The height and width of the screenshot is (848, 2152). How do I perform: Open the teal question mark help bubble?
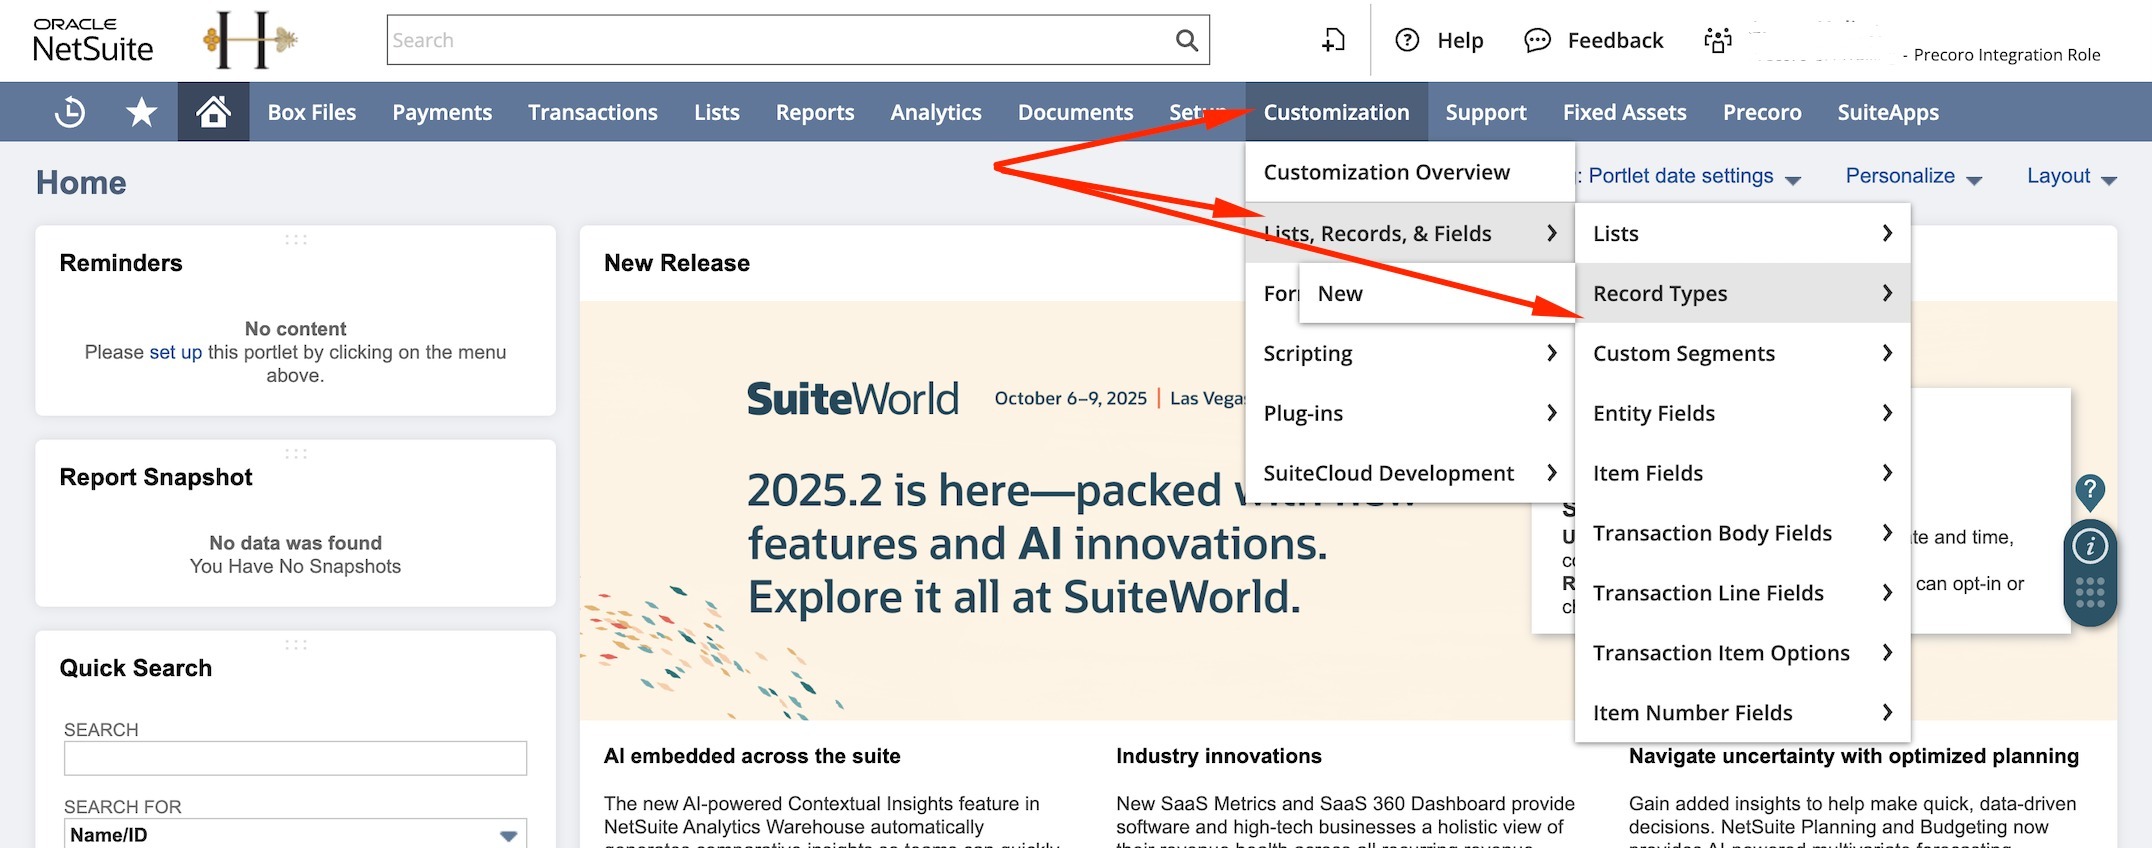click(x=2090, y=491)
